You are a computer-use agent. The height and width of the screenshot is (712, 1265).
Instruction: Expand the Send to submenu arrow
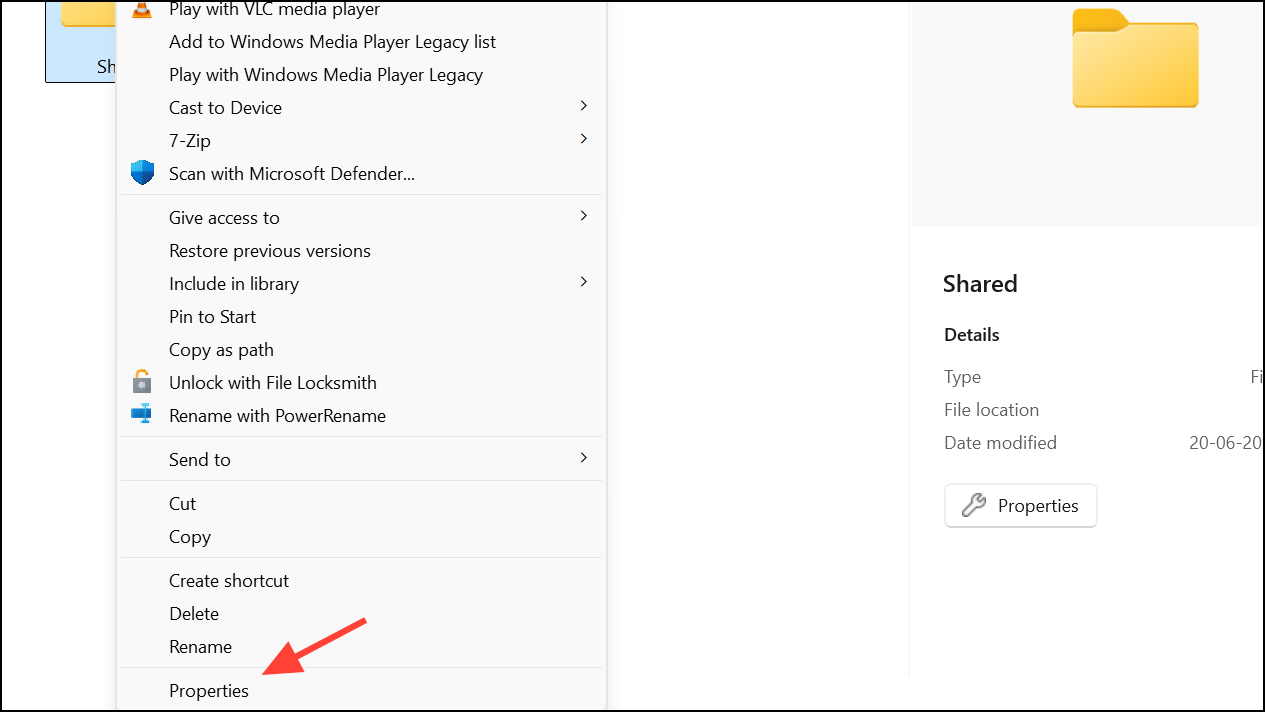coord(584,458)
